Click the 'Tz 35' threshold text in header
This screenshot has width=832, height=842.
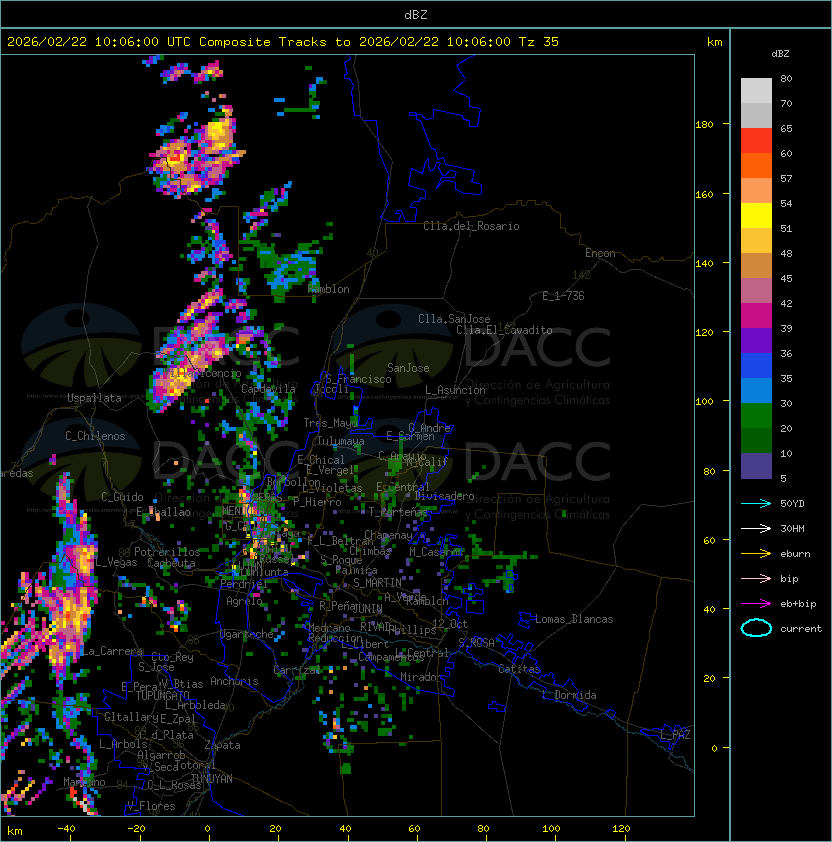pyautogui.click(x=539, y=42)
